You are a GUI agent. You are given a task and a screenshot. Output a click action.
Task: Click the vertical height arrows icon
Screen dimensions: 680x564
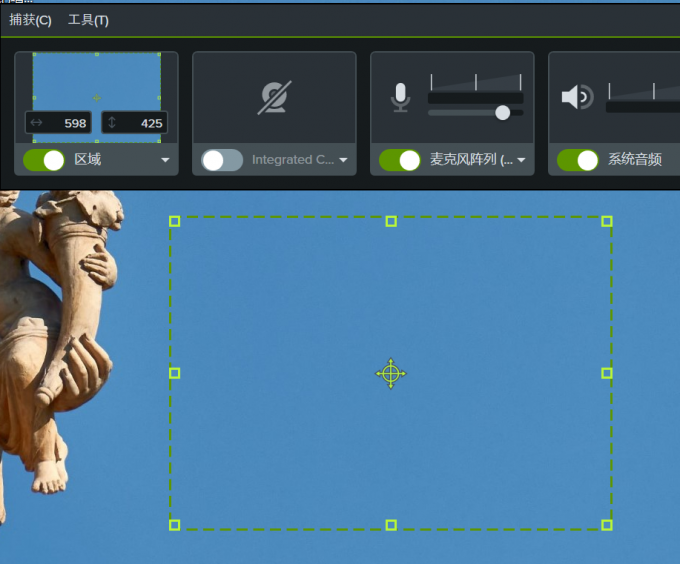pos(112,123)
